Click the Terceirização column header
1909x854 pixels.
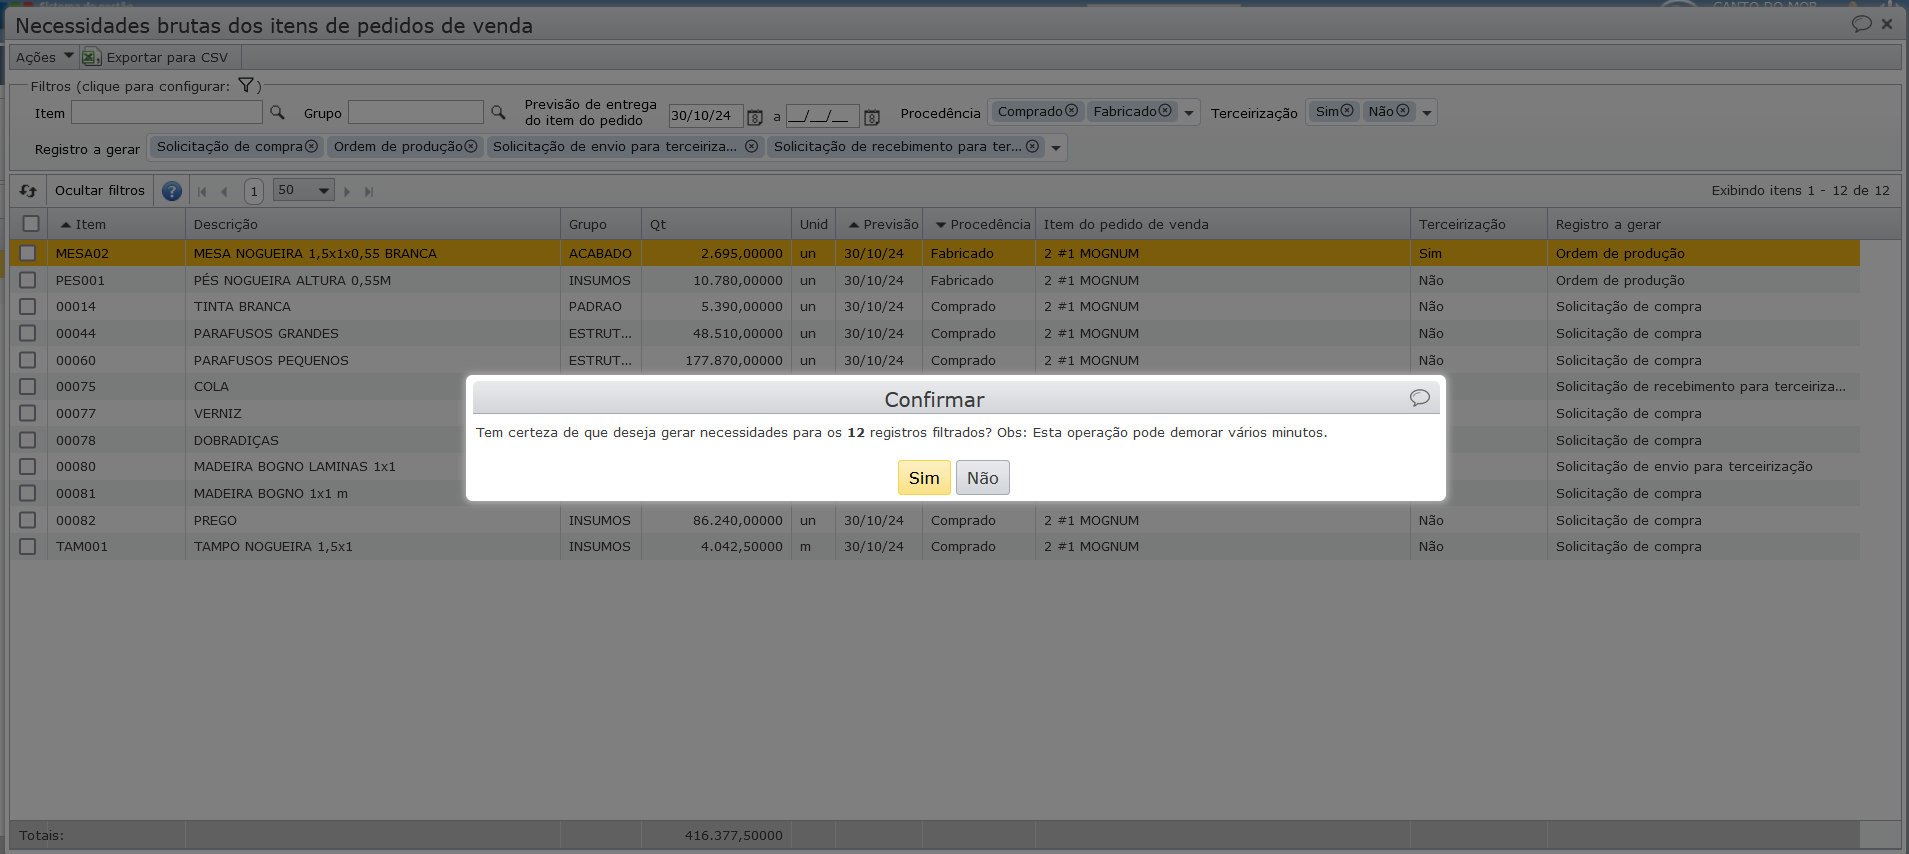tap(1479, 224)
